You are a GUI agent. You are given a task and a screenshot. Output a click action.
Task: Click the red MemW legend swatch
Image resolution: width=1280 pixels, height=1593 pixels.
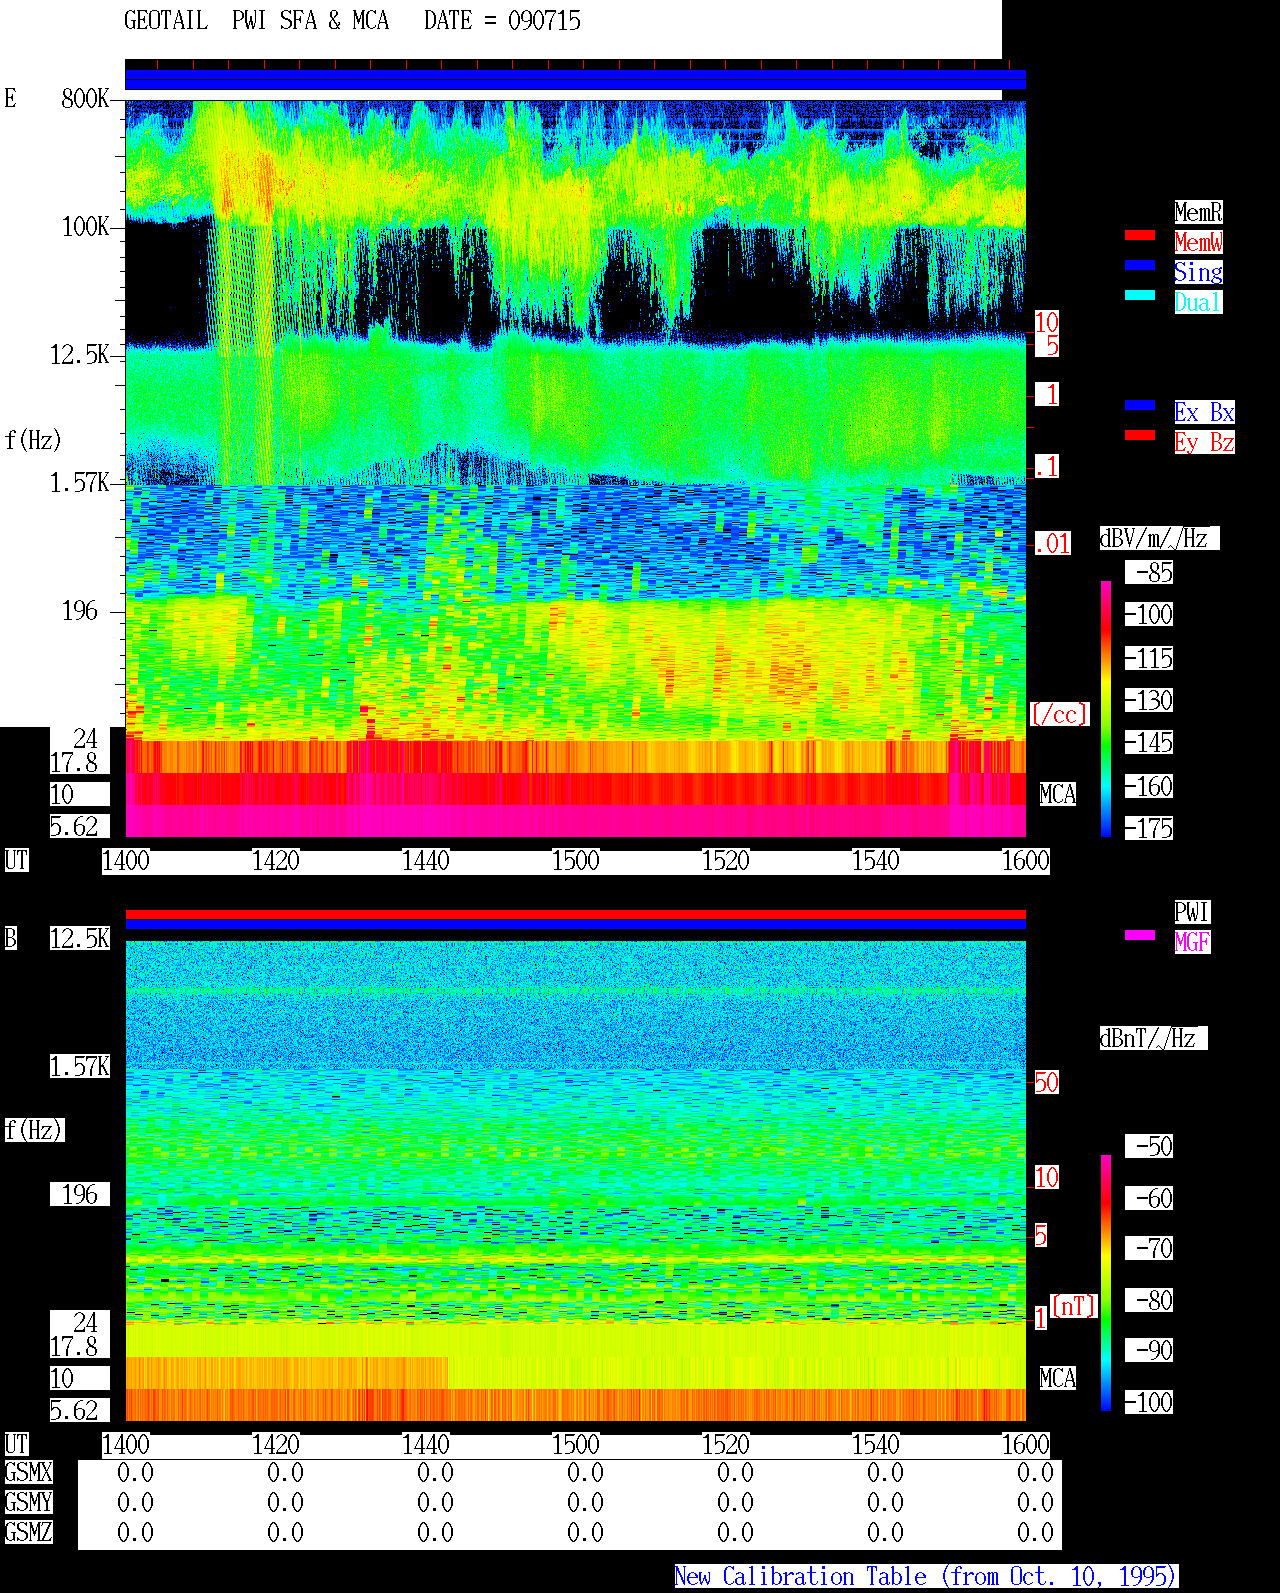(x=1140, y=235)
